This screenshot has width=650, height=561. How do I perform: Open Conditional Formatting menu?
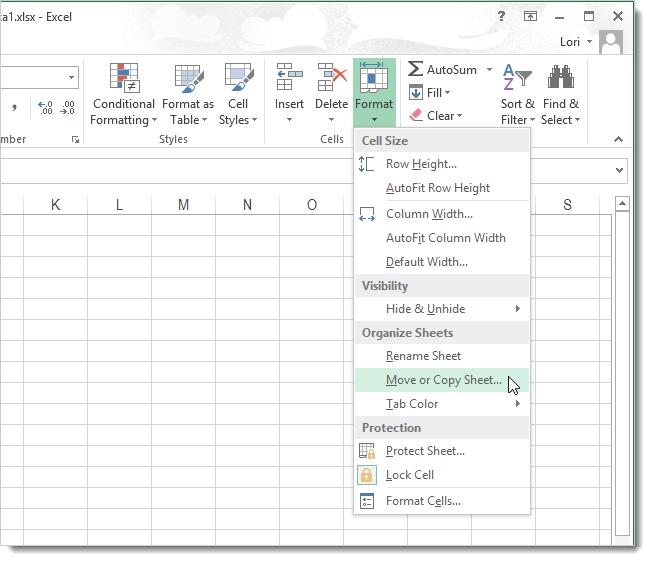(123, 94)
